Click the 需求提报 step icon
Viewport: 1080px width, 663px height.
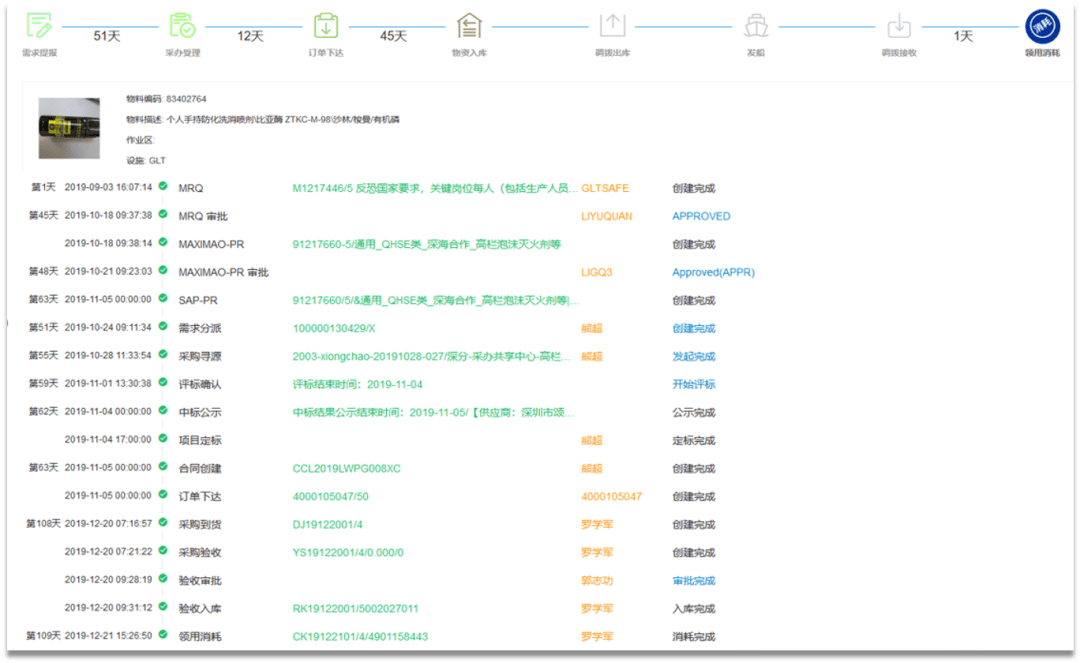tap(39, 25)
